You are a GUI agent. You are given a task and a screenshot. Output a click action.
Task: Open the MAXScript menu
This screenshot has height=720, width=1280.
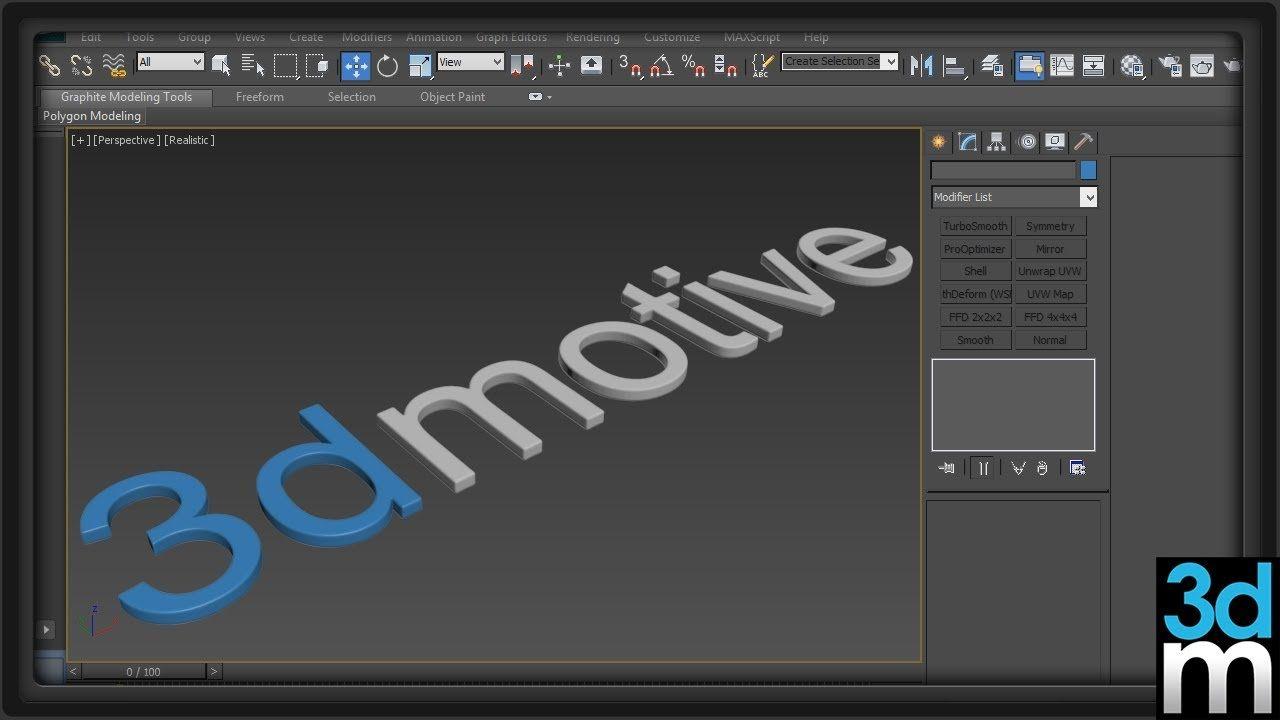point(752,37)
